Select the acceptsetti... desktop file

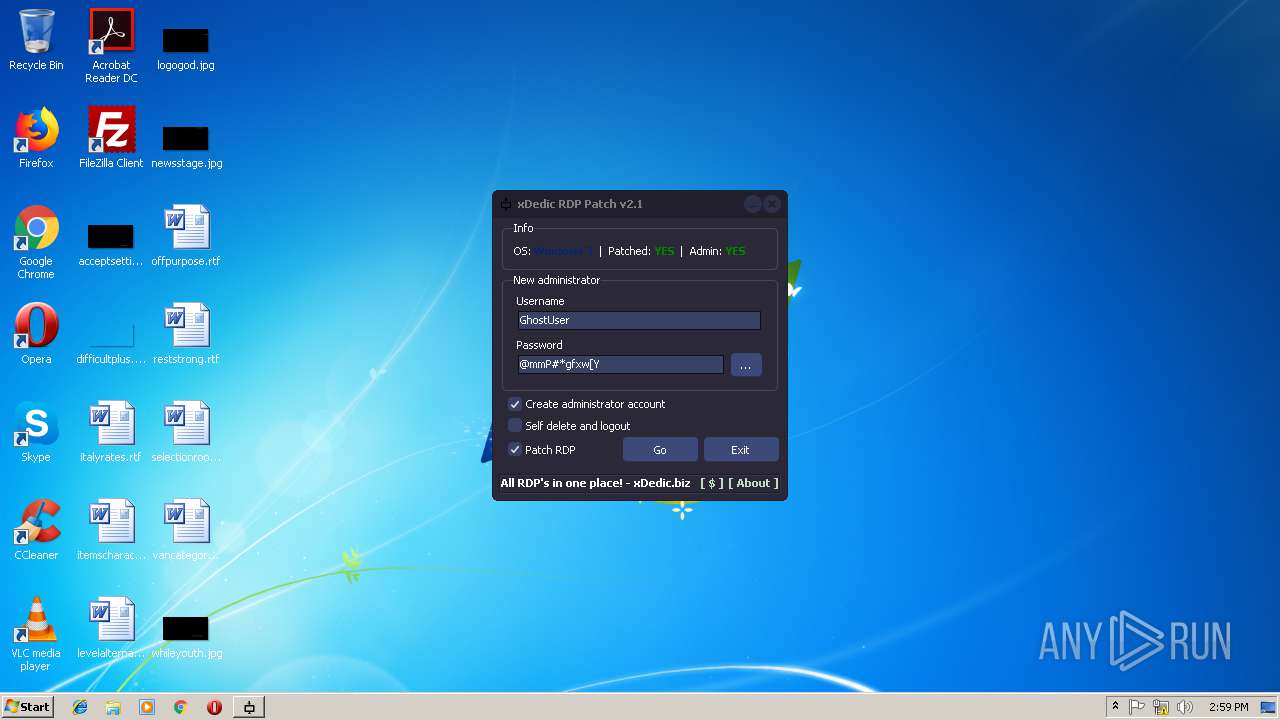coord(111,244)
